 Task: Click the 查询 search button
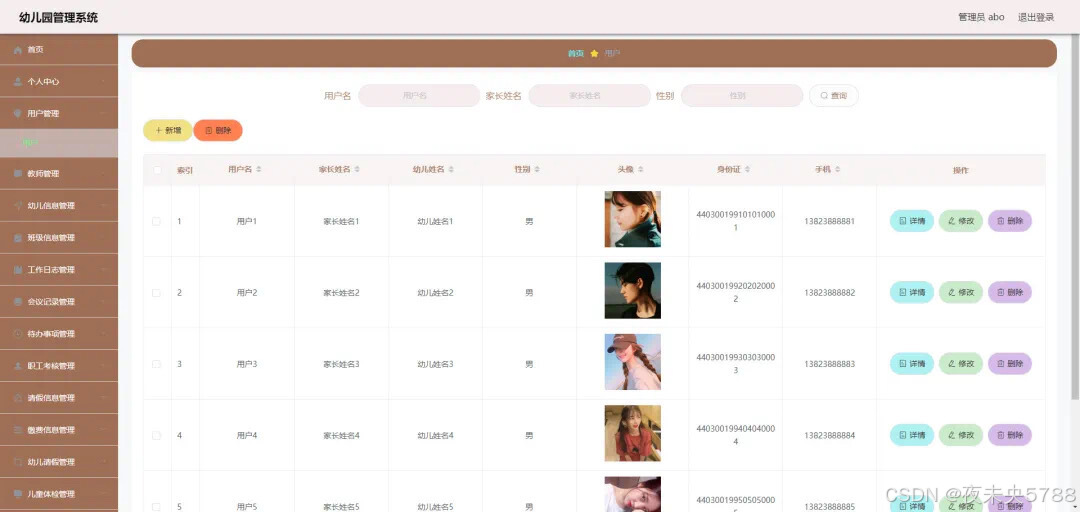click(x=833, y=96)
